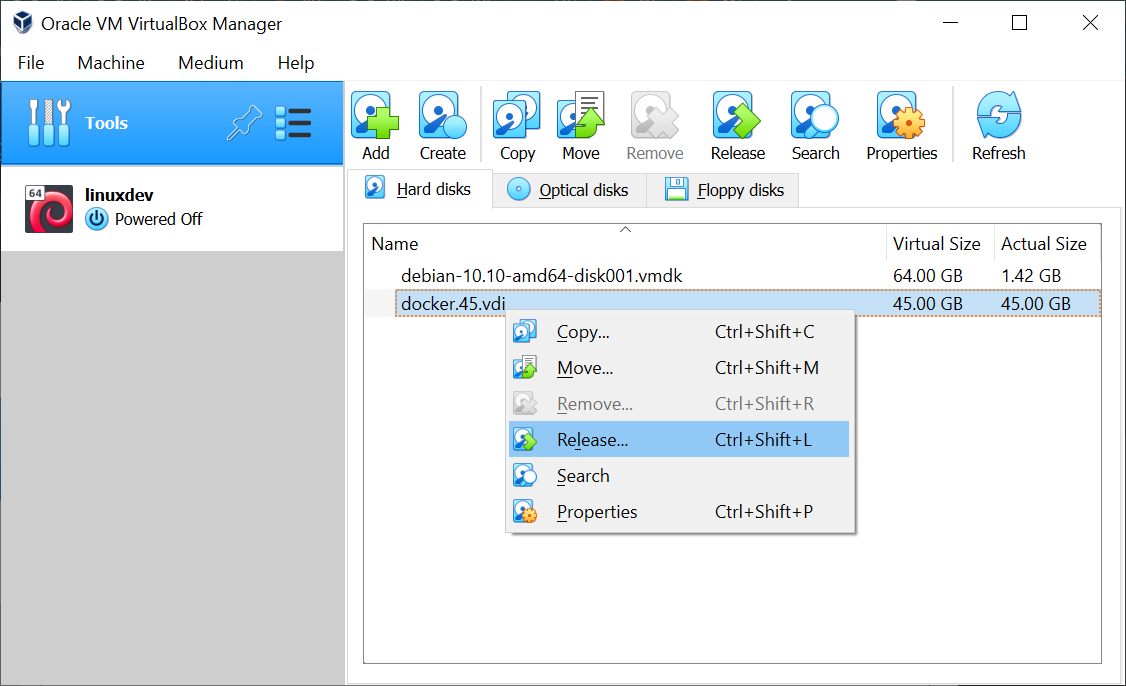Click the Optical disks disc icon

[518, 190]
